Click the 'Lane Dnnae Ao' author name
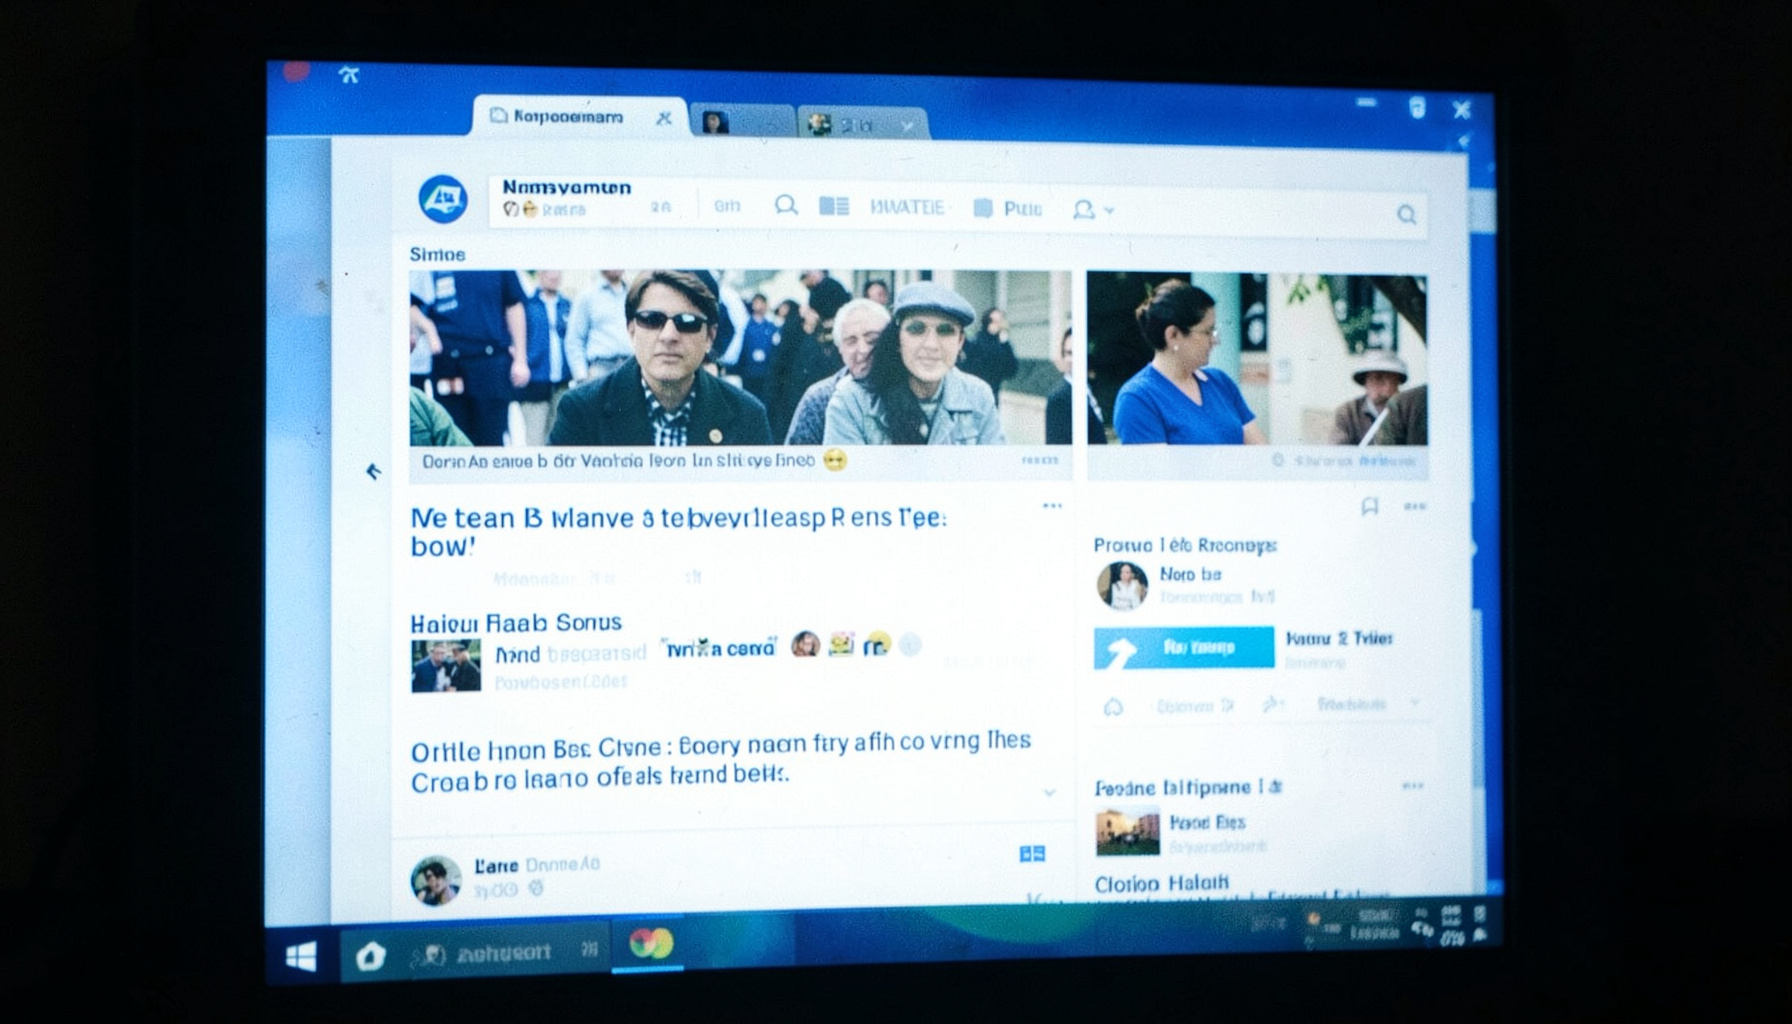Image resolution: width=1792 pixels, height=1024 pixels. coord(537,865)
